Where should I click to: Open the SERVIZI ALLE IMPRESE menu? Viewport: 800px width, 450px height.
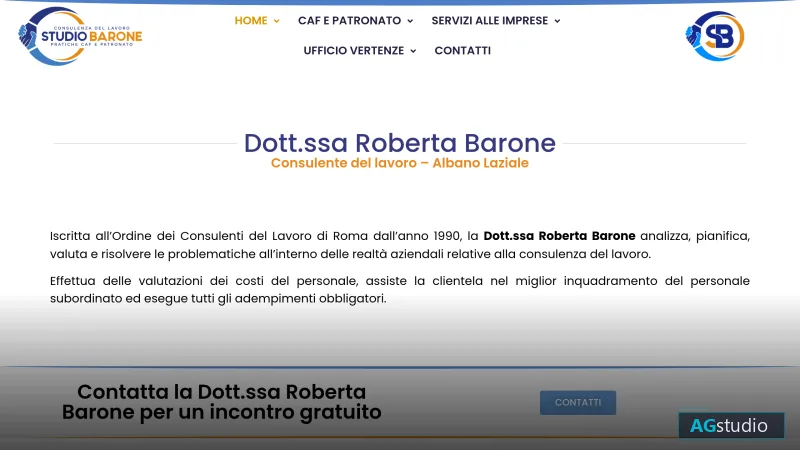pyautogui.click(x=490, y=21)
